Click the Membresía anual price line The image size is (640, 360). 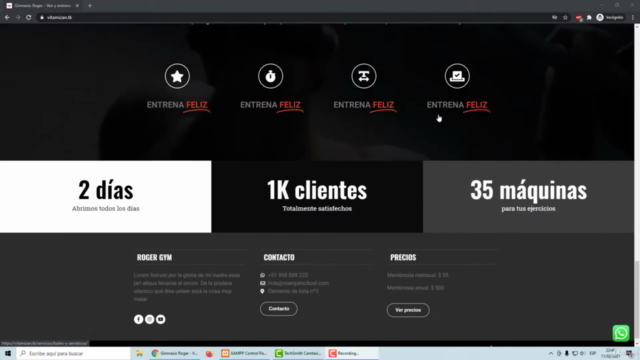[416, 288]
